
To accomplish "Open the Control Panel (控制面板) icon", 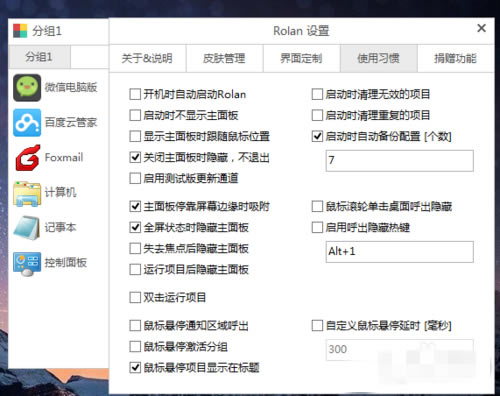I will pyautogui.click(x=27, y=263).
